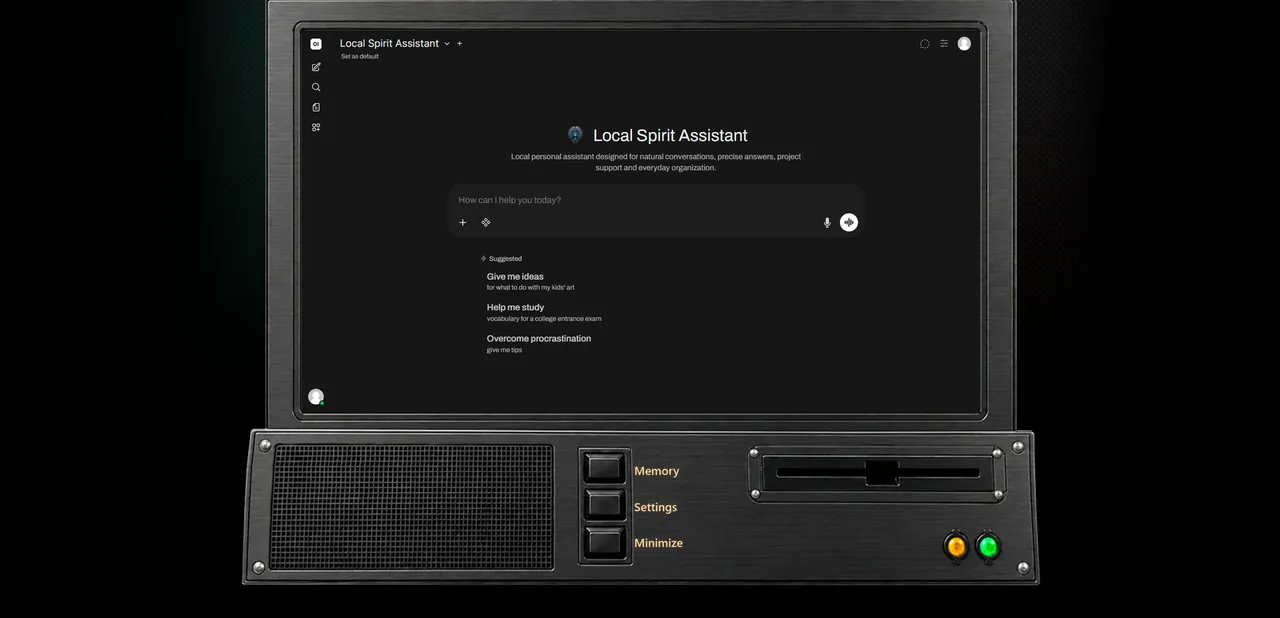Click the Minimize hardware button
Viewport: 1280px width, 618px height.
coord(605,543)
